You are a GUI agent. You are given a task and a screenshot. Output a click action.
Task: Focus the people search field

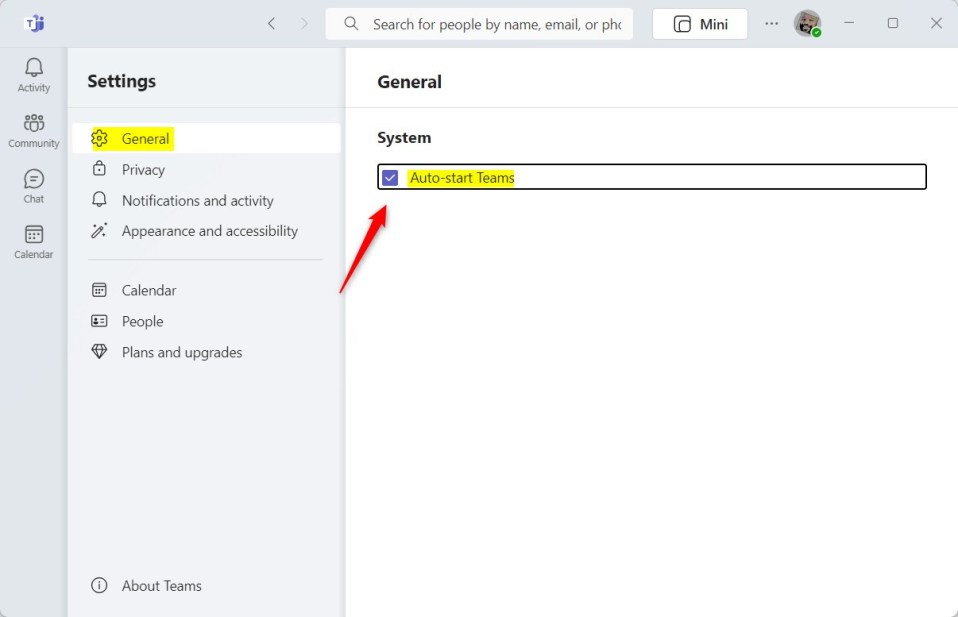pyautogui.click(x=479, y=24)
